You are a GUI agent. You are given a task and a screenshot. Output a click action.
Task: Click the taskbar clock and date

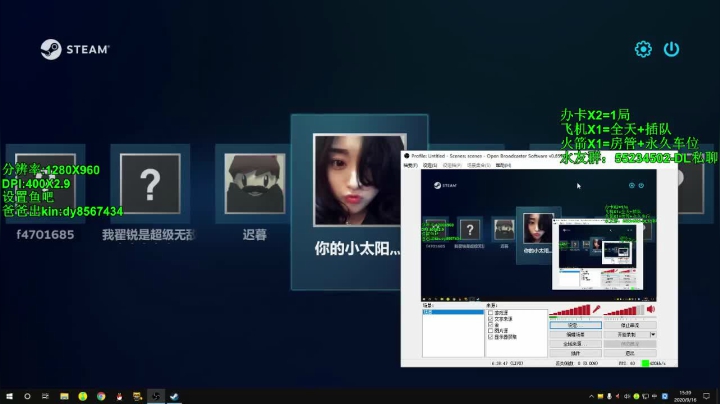point(685,396)
